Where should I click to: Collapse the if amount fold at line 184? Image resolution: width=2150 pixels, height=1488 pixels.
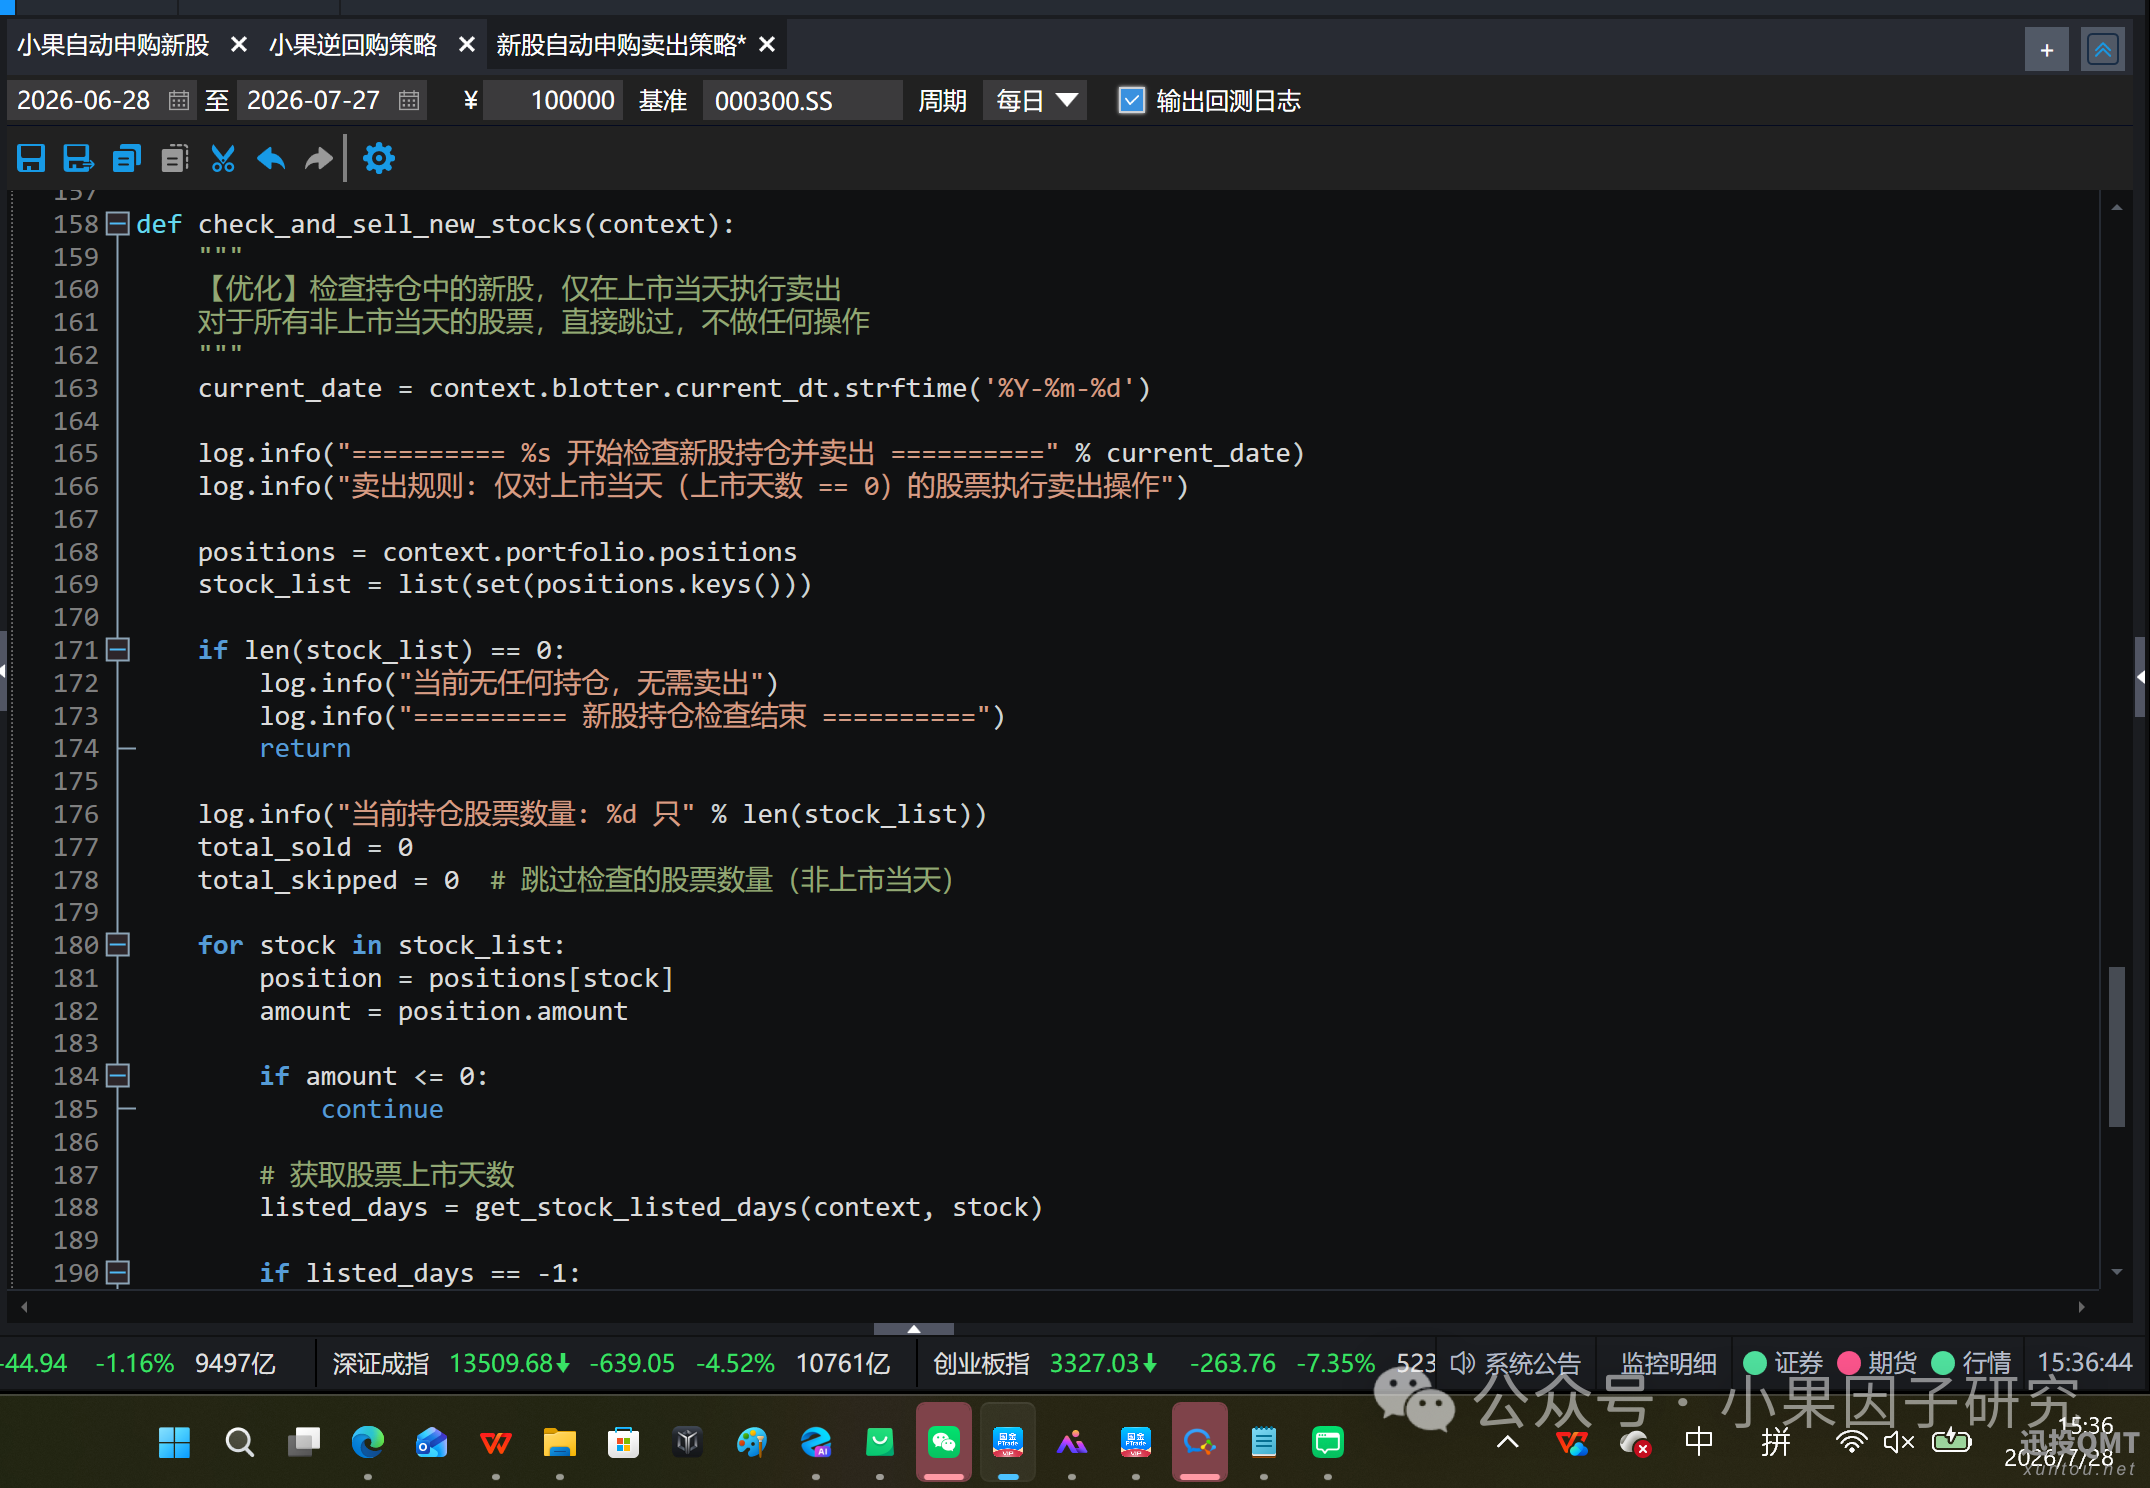[118, 1076]
